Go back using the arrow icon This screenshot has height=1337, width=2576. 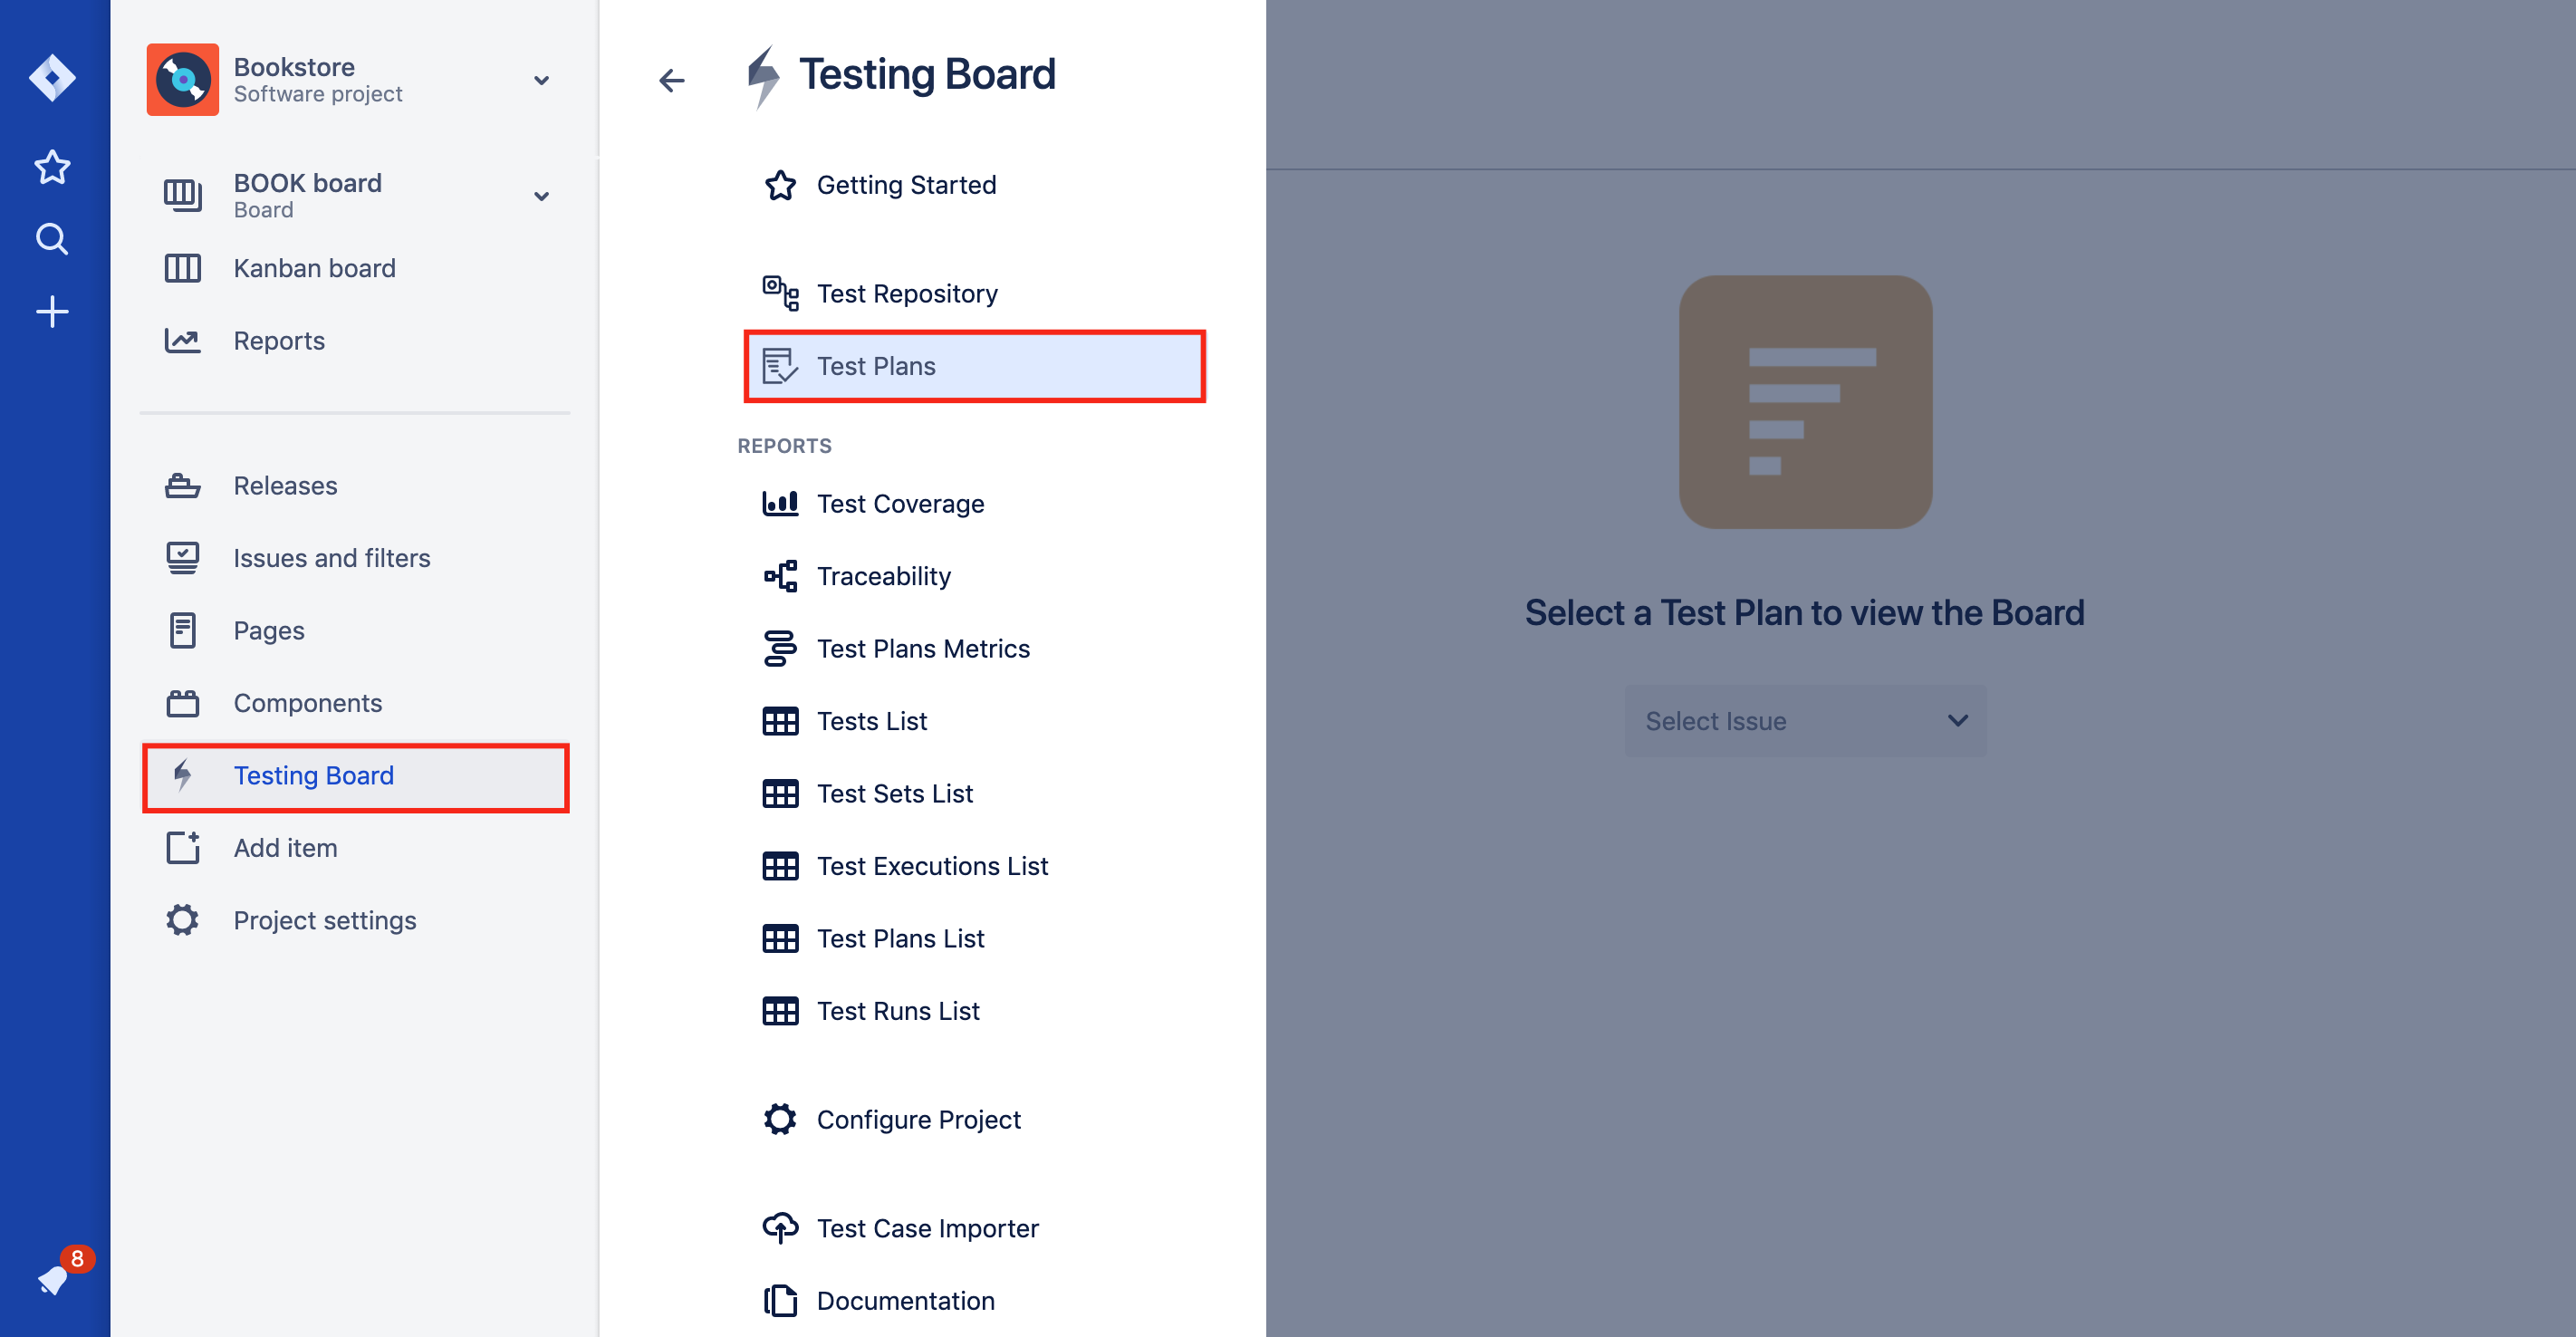[672, 80]
